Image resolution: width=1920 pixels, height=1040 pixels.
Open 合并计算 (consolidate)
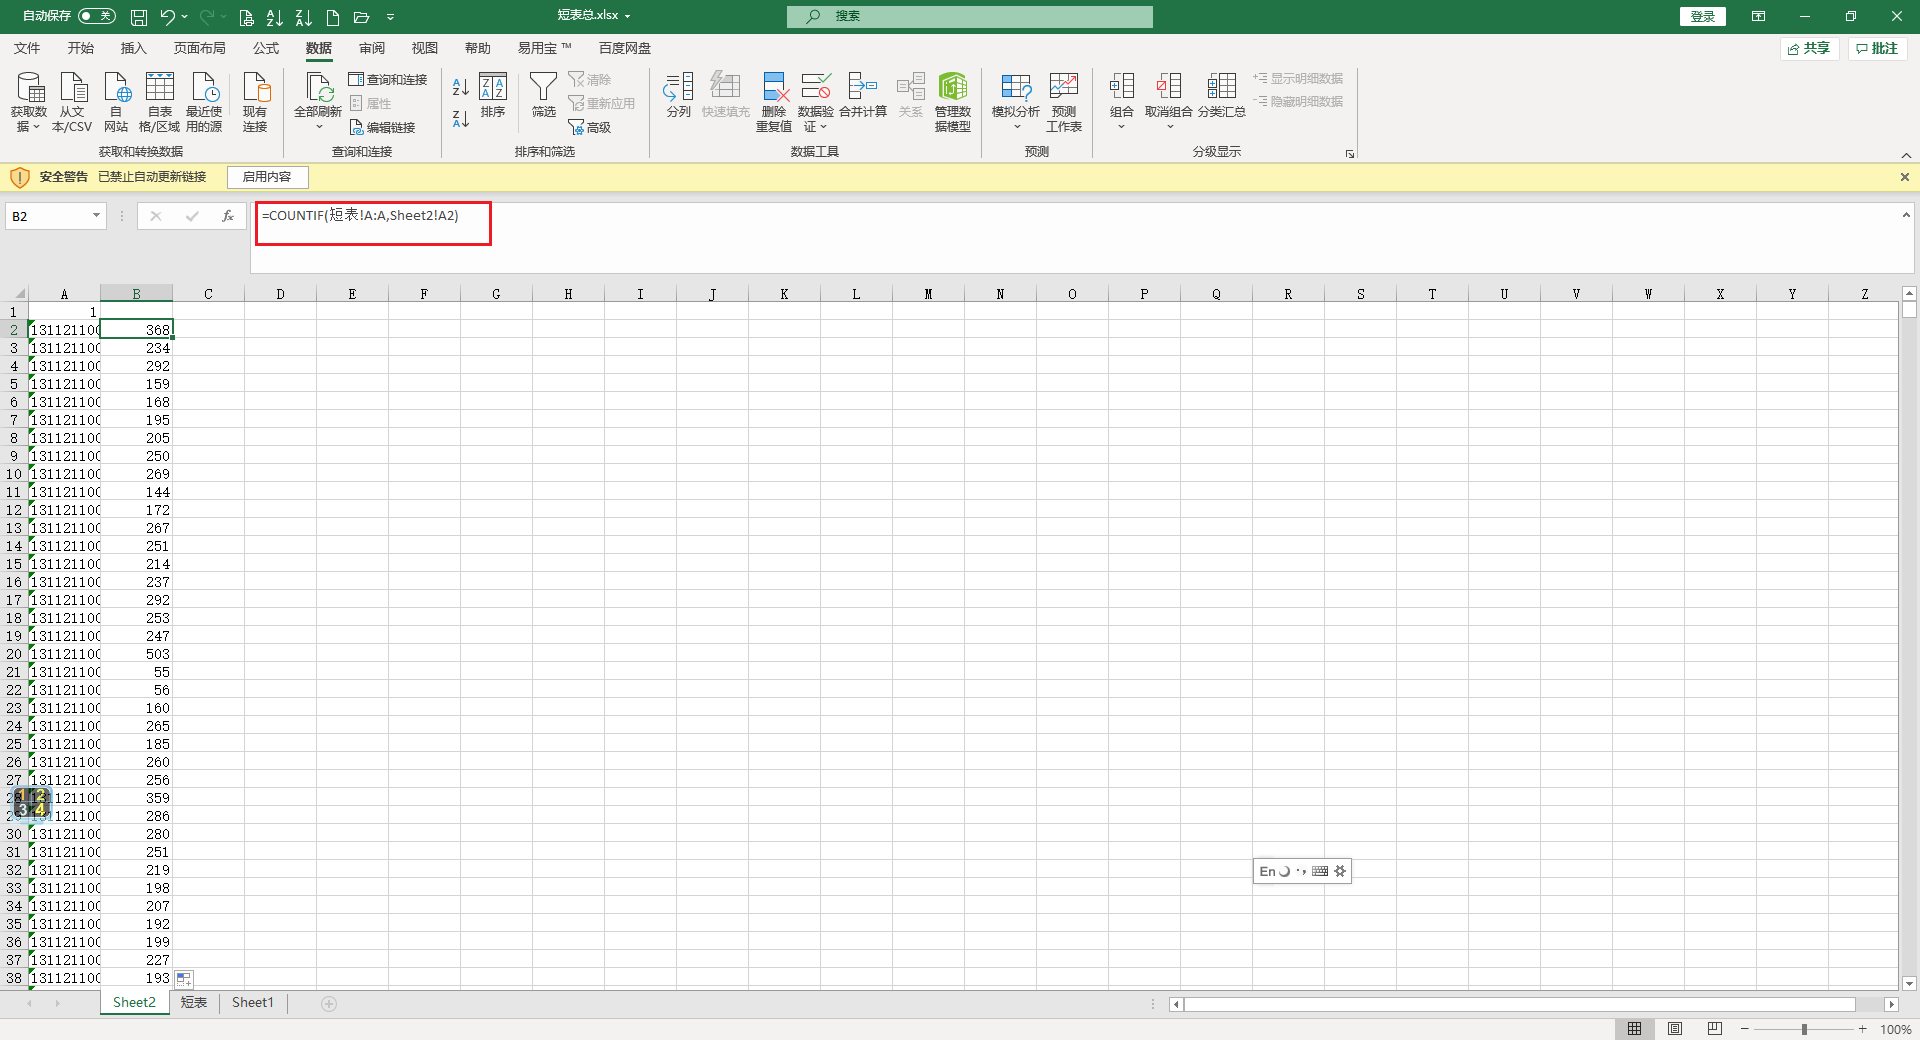pyautogui.click(x=863, y=95)
